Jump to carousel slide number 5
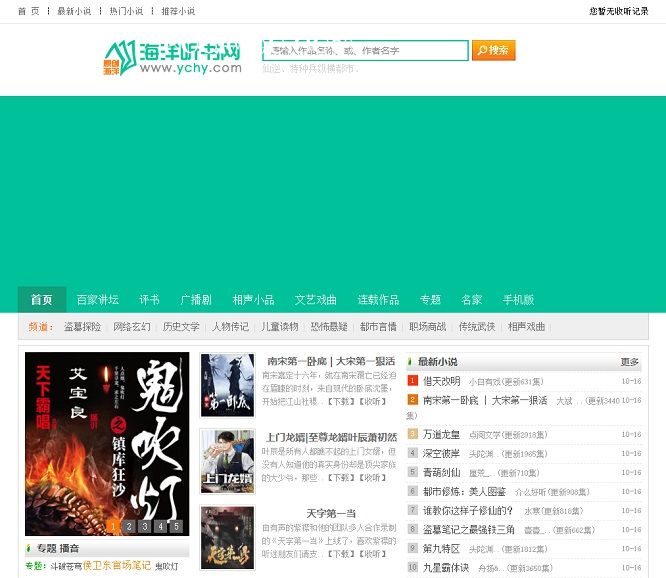 point(176,526)
